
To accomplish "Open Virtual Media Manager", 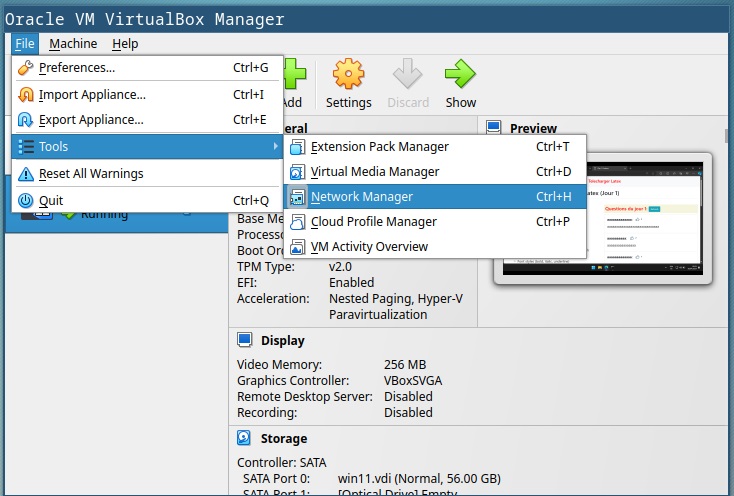I will (x=435, y=172).
